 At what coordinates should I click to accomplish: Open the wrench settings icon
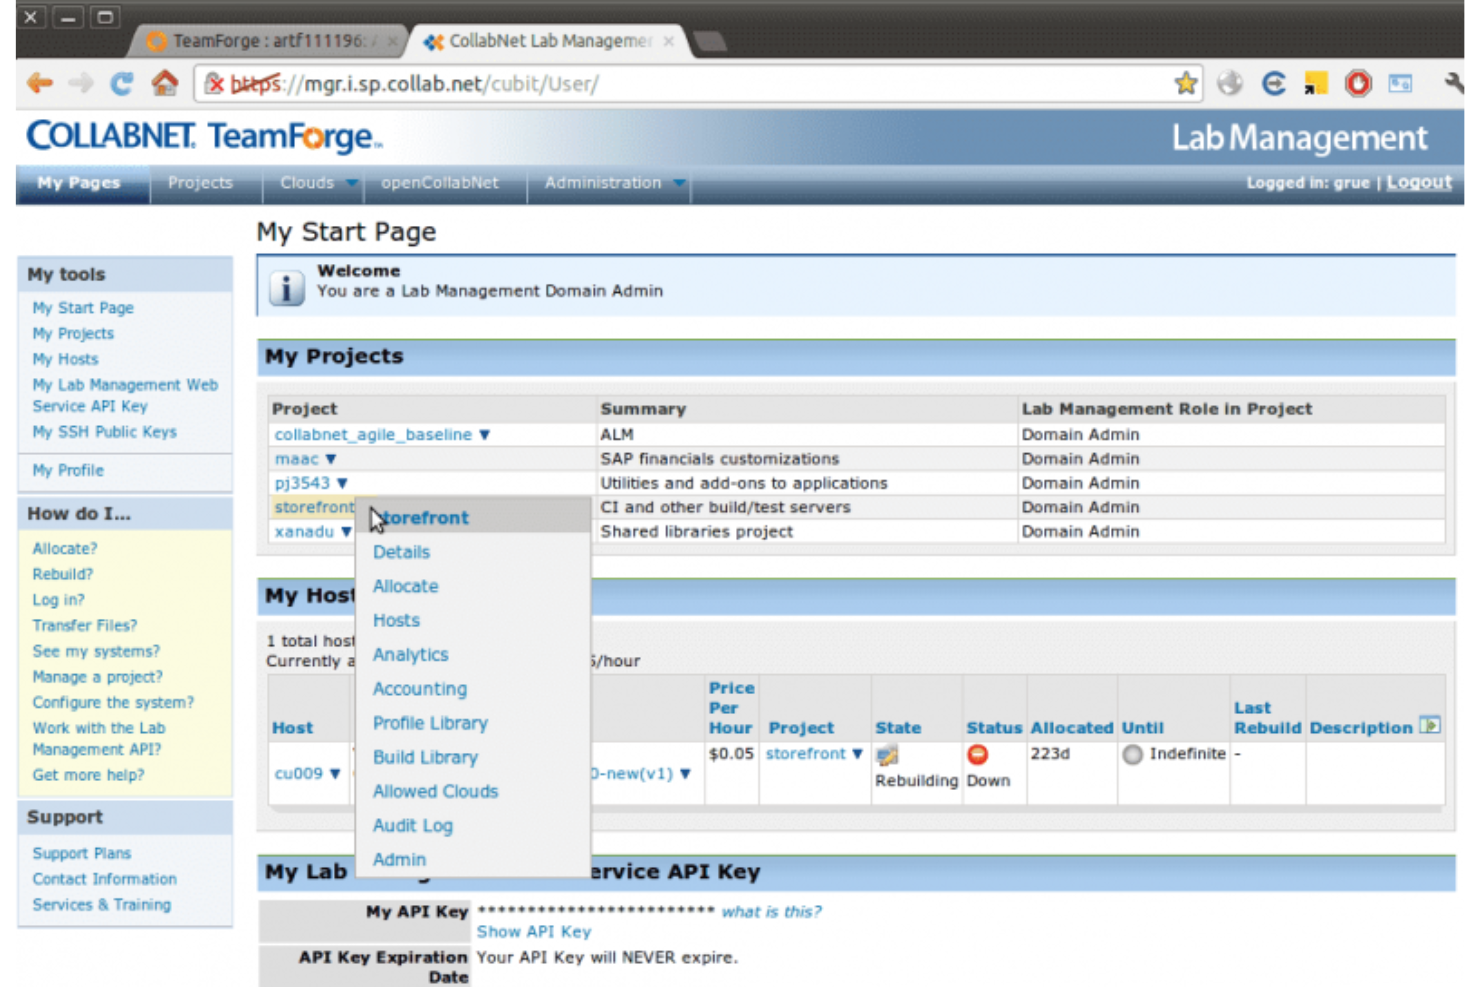coord(1453,84)
